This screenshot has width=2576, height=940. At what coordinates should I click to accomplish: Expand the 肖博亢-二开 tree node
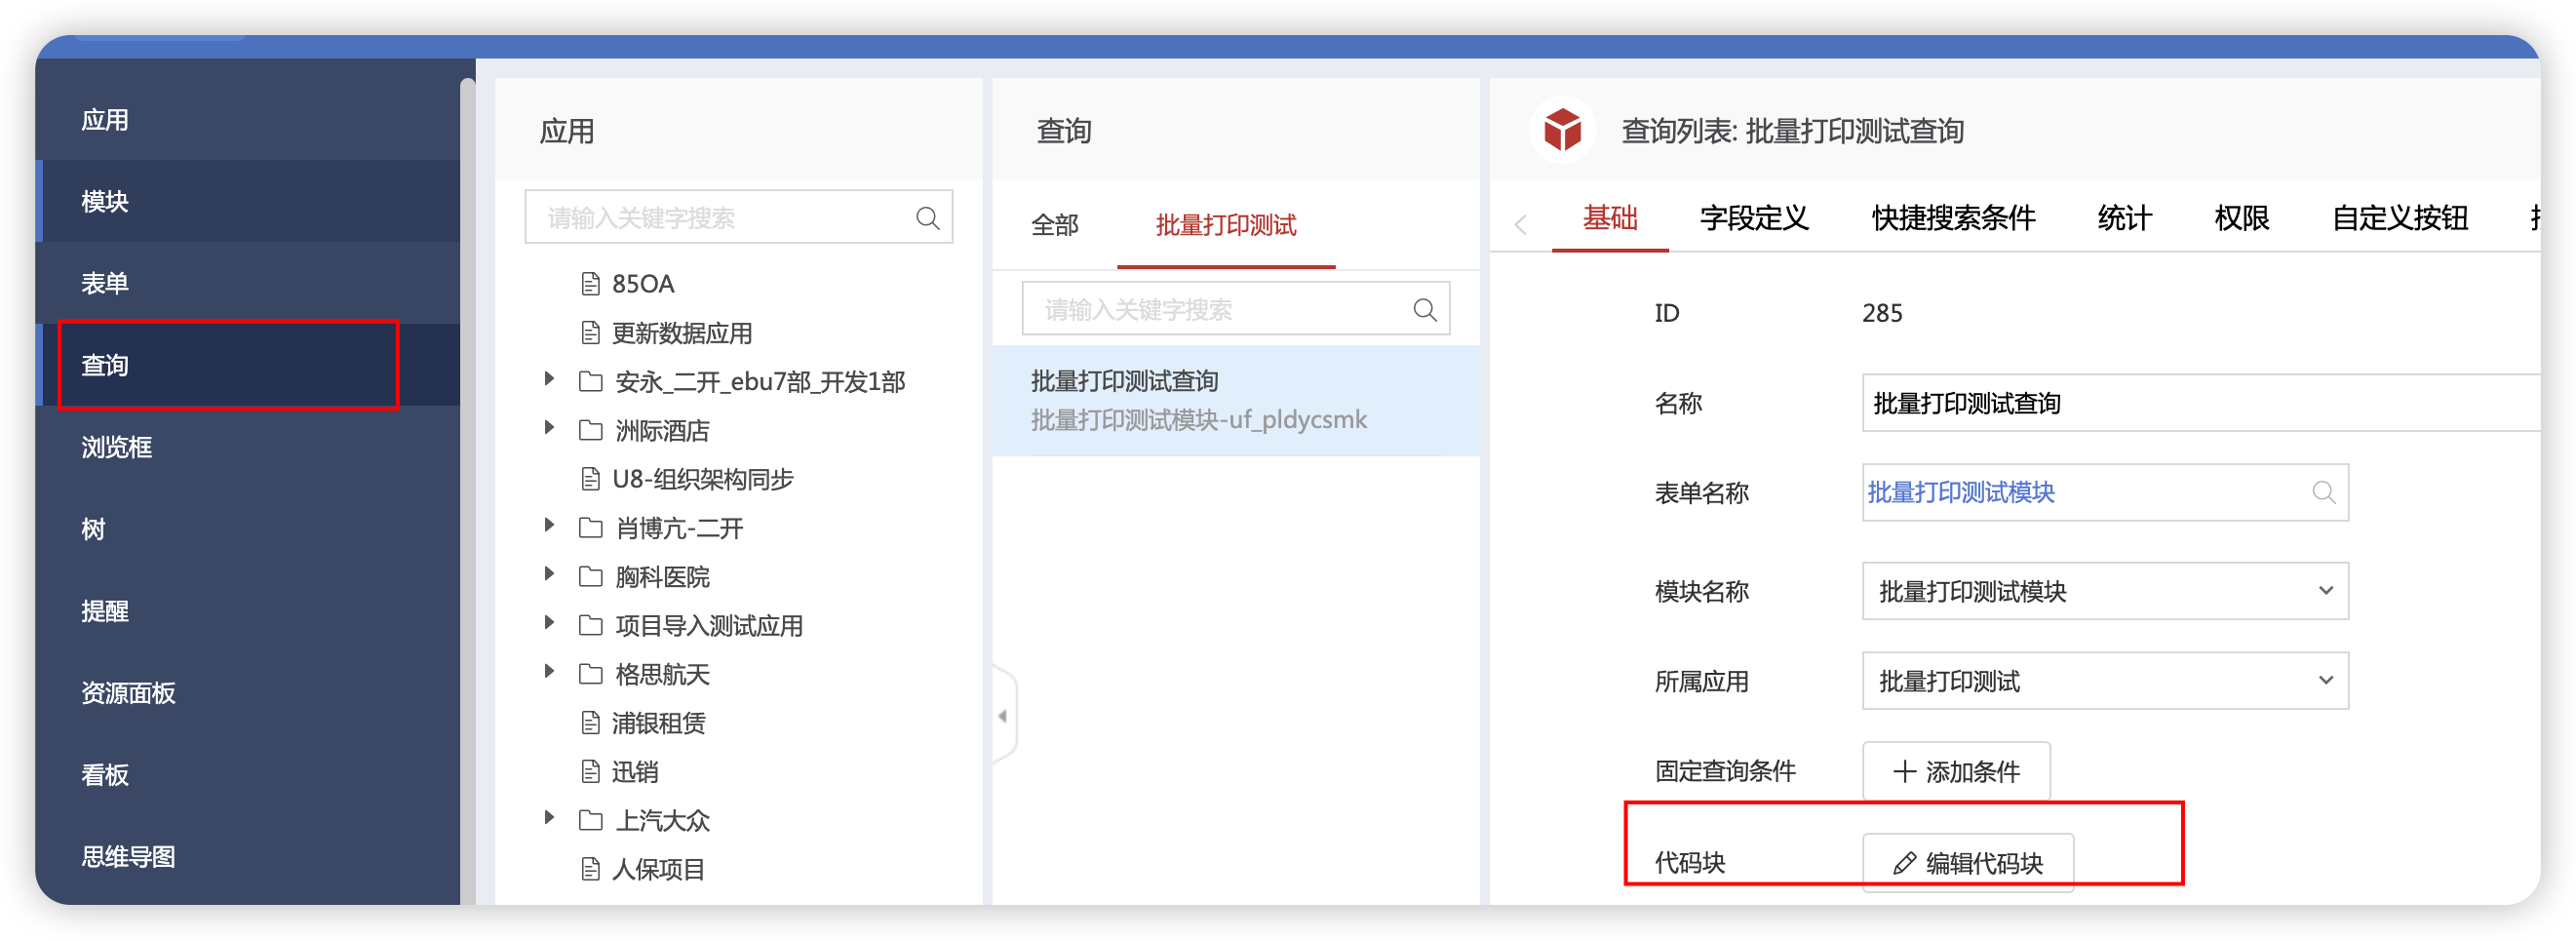point(549,525)
